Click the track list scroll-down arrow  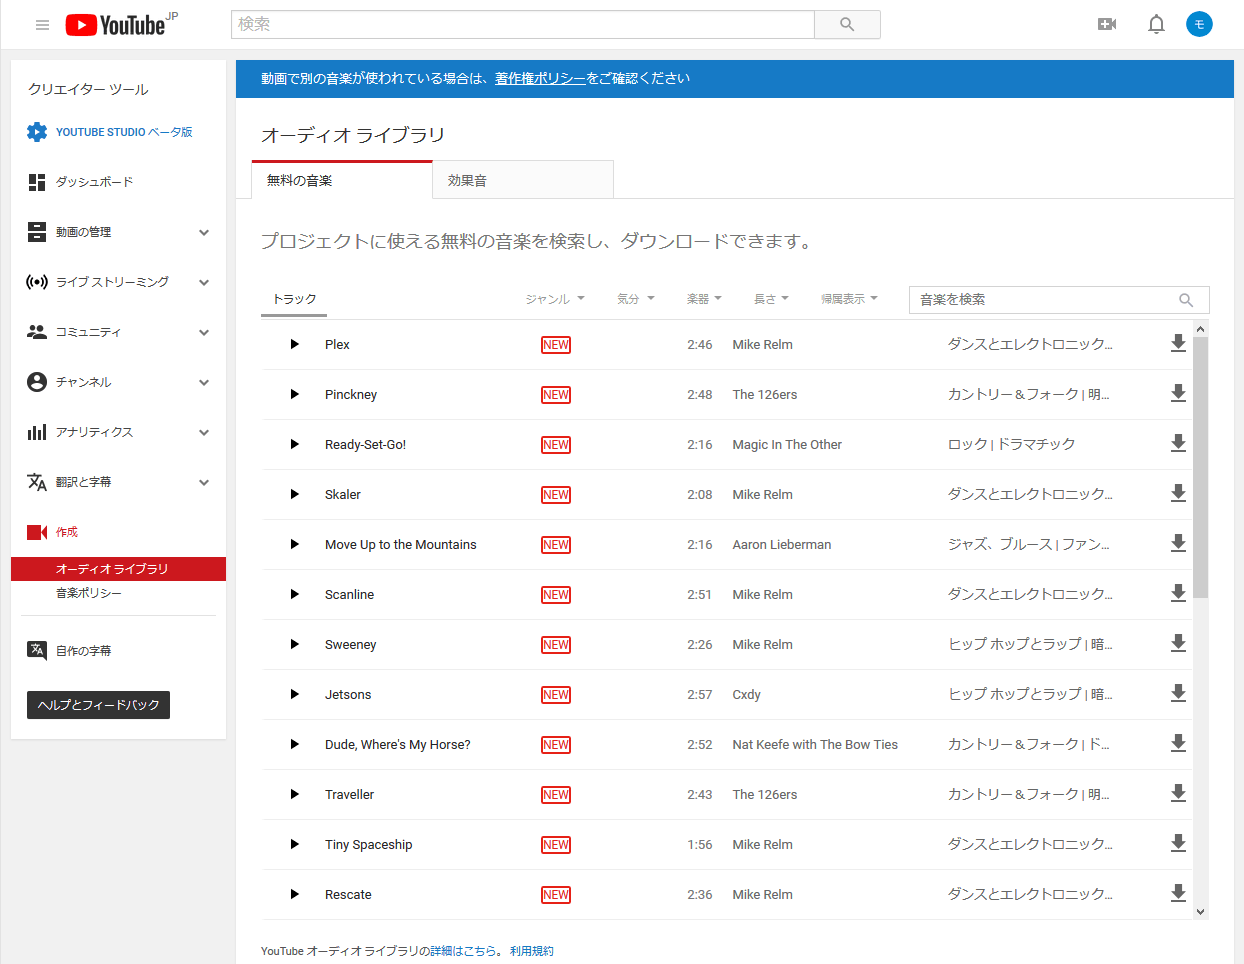pos(1201,912)
